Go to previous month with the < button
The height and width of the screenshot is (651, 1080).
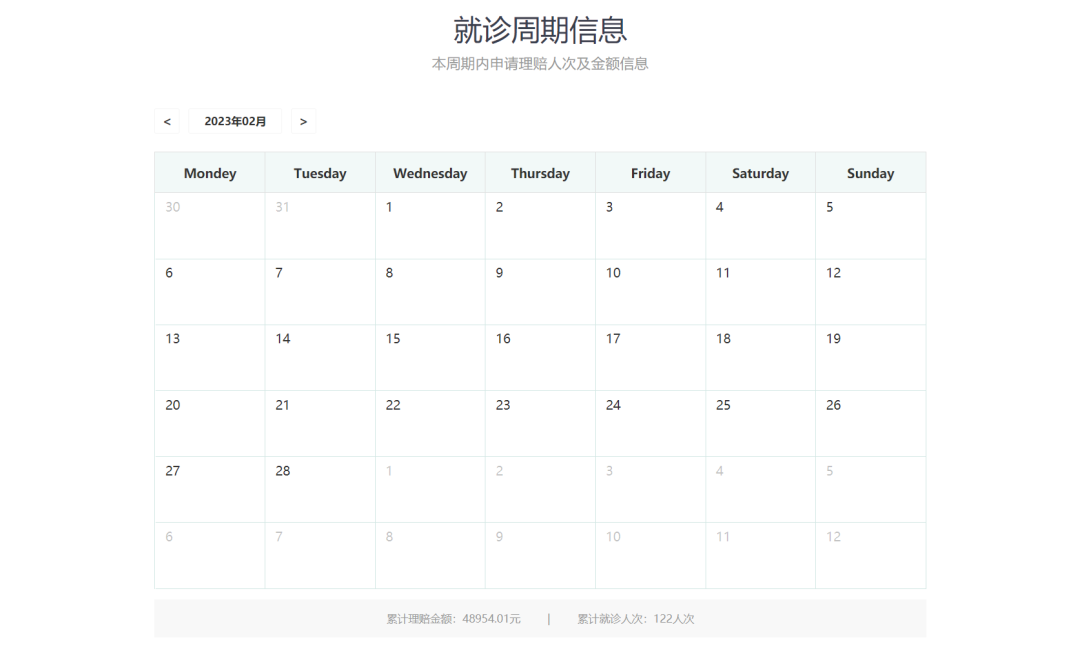(167, 121)
